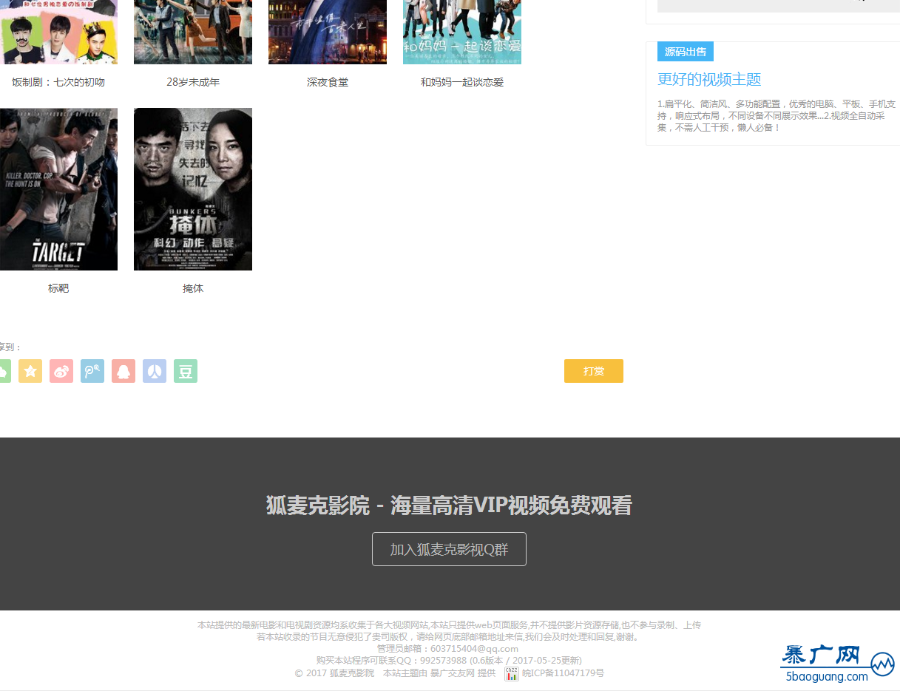Click the 28岁未成年 title link
Viewport: 900px width, 691px height.
point(193,83)
